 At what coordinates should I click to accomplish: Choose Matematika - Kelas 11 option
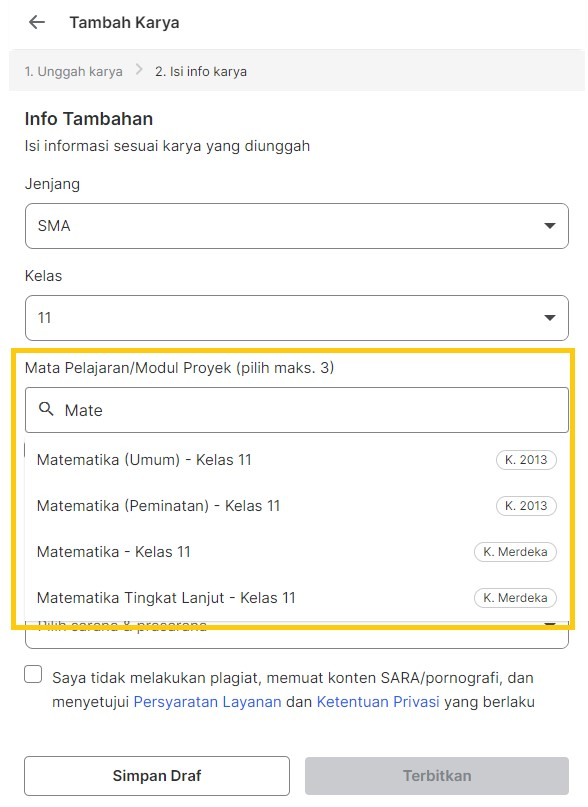pyautogui.click(x=297, y=552)
